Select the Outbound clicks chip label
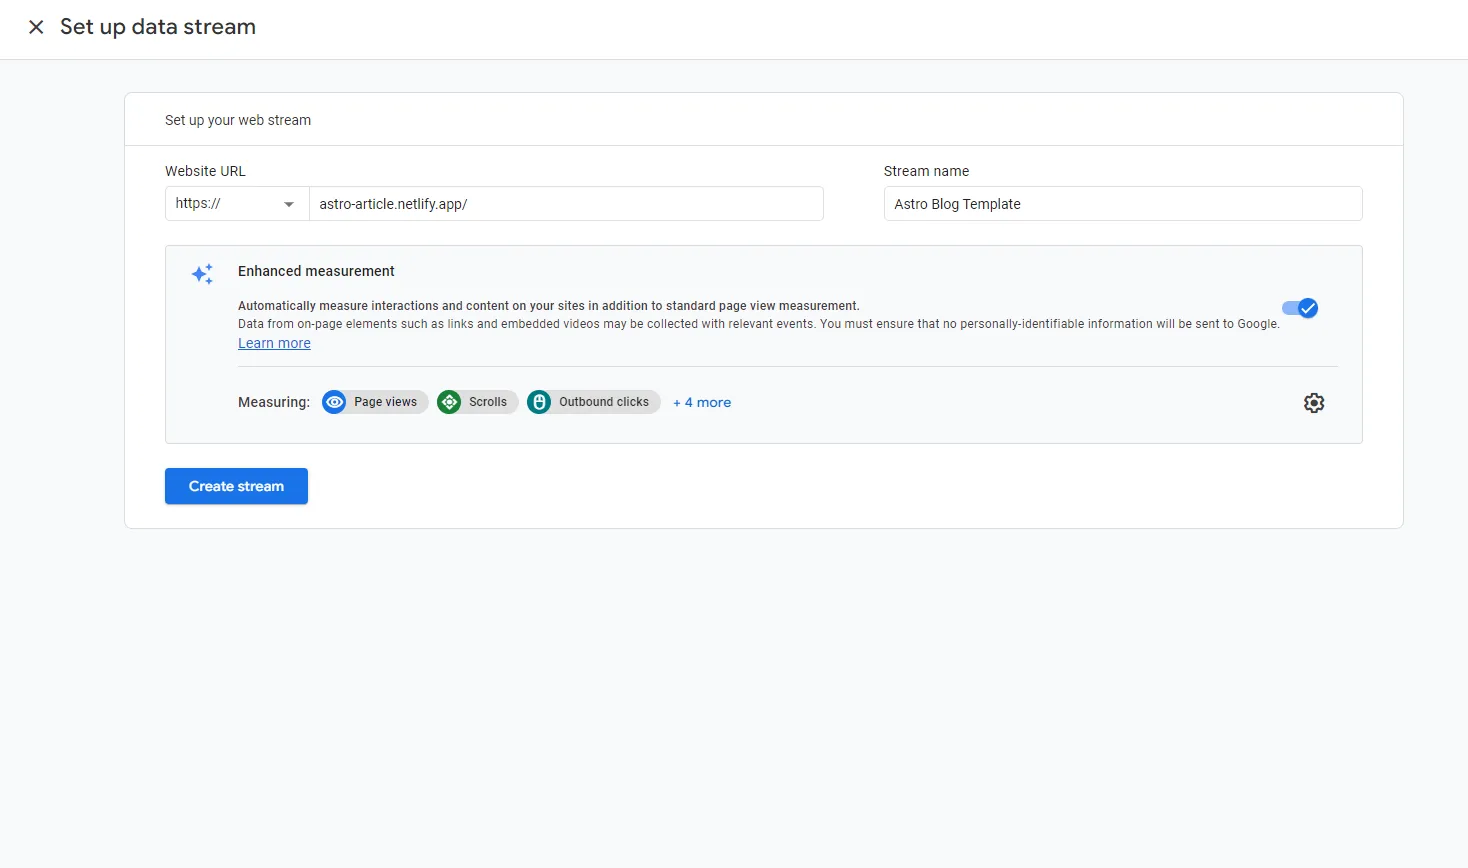The image size is (1468, 868). pyautogui.click(x=604, y=402)
